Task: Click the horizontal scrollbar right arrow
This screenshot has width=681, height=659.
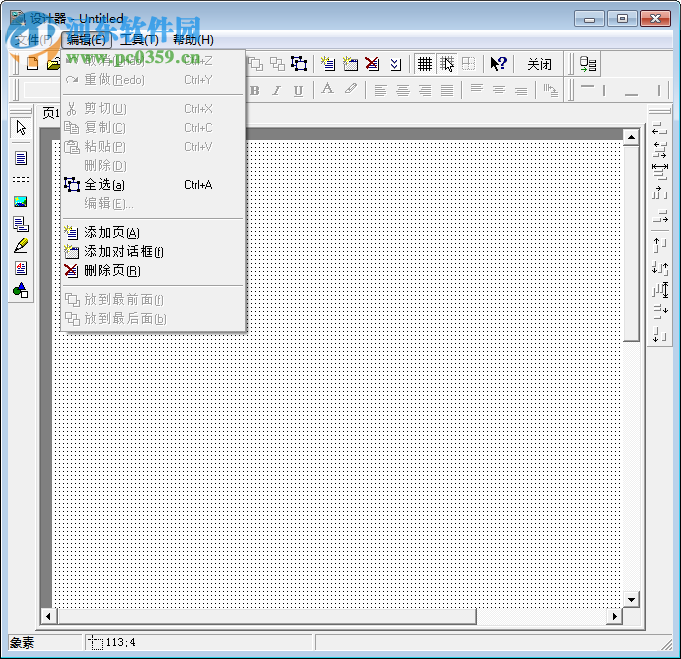Action: [x=614, y=616]
